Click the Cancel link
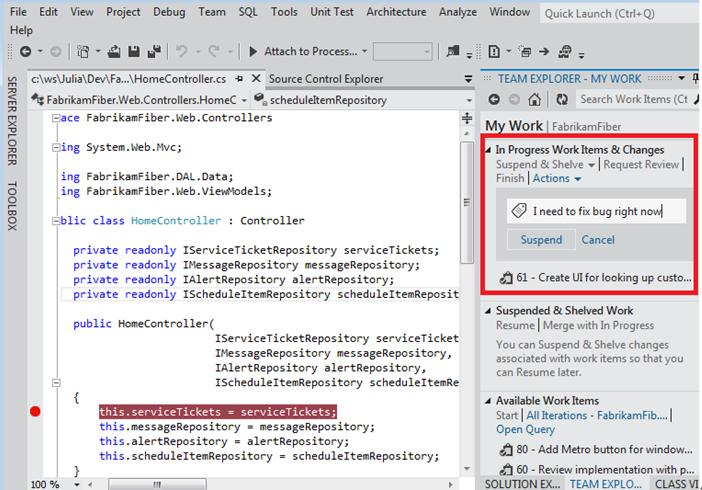 point(598,240)
